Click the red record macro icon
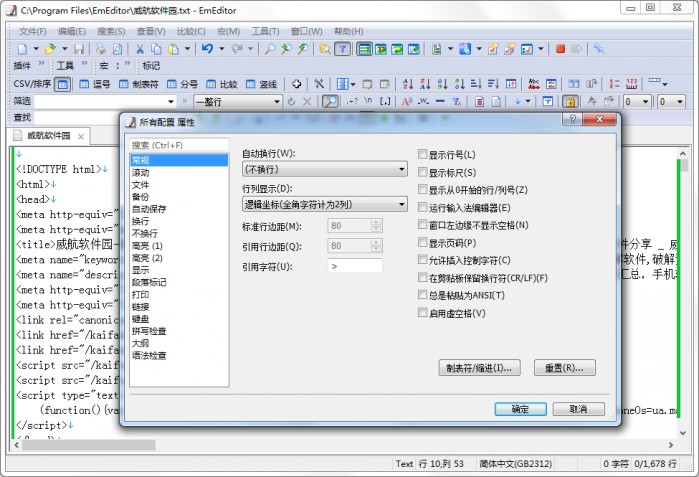The image size is (699, 477). tap(560, 49)
